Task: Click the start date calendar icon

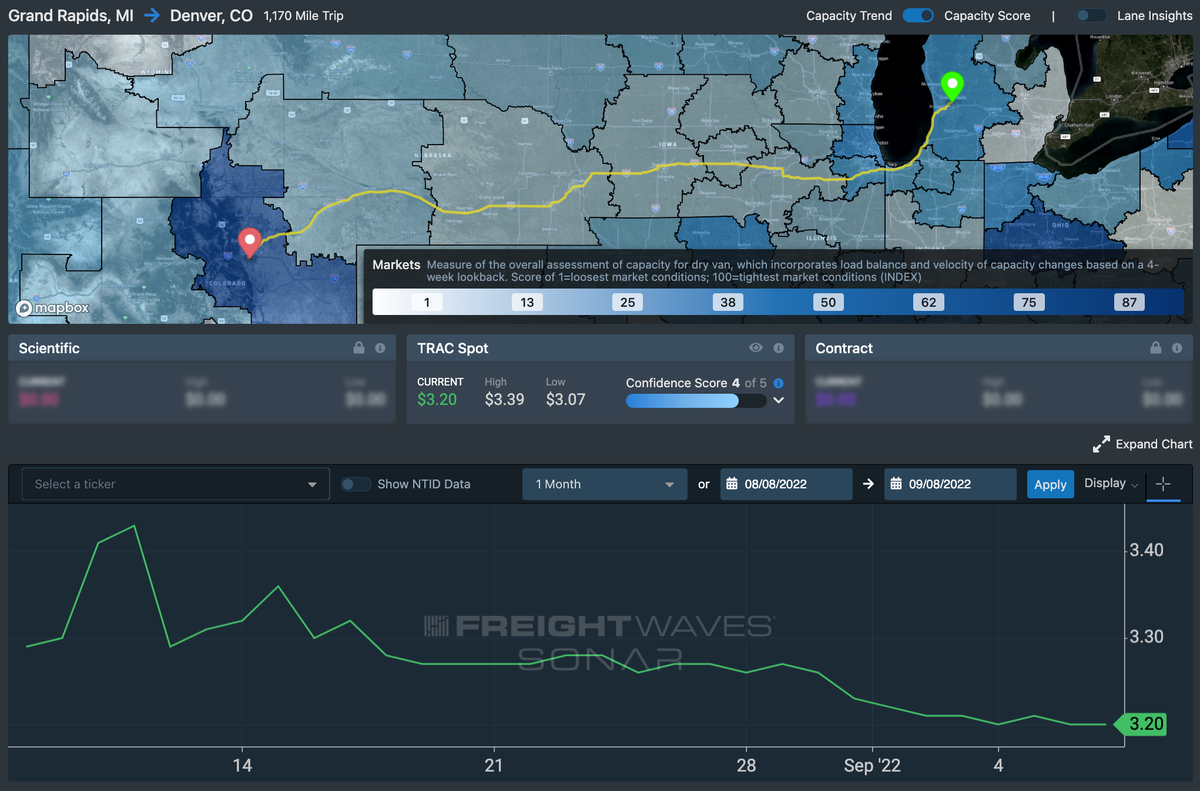Action: [x=732, y=484]
